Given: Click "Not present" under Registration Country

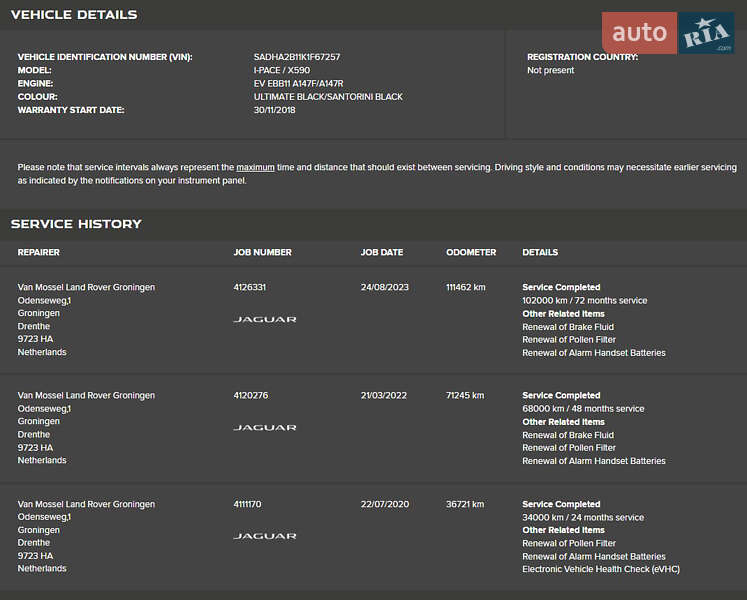Looking at the screenshot, I should tap(550, 71).
